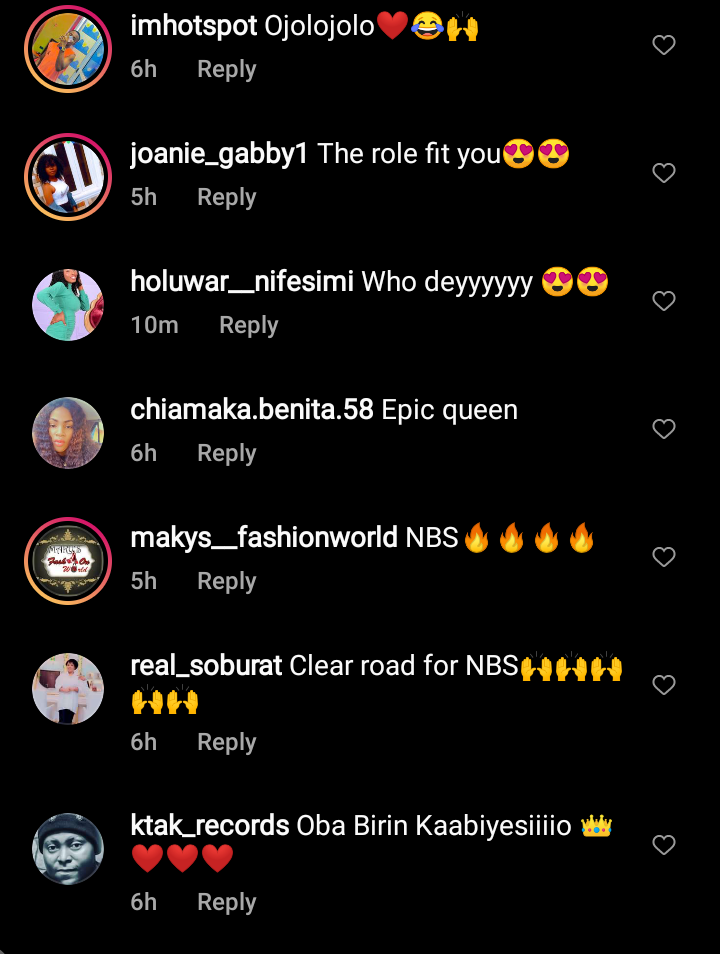Reply to imhotspot's comment
720x954 pixels.
point(226,69)
